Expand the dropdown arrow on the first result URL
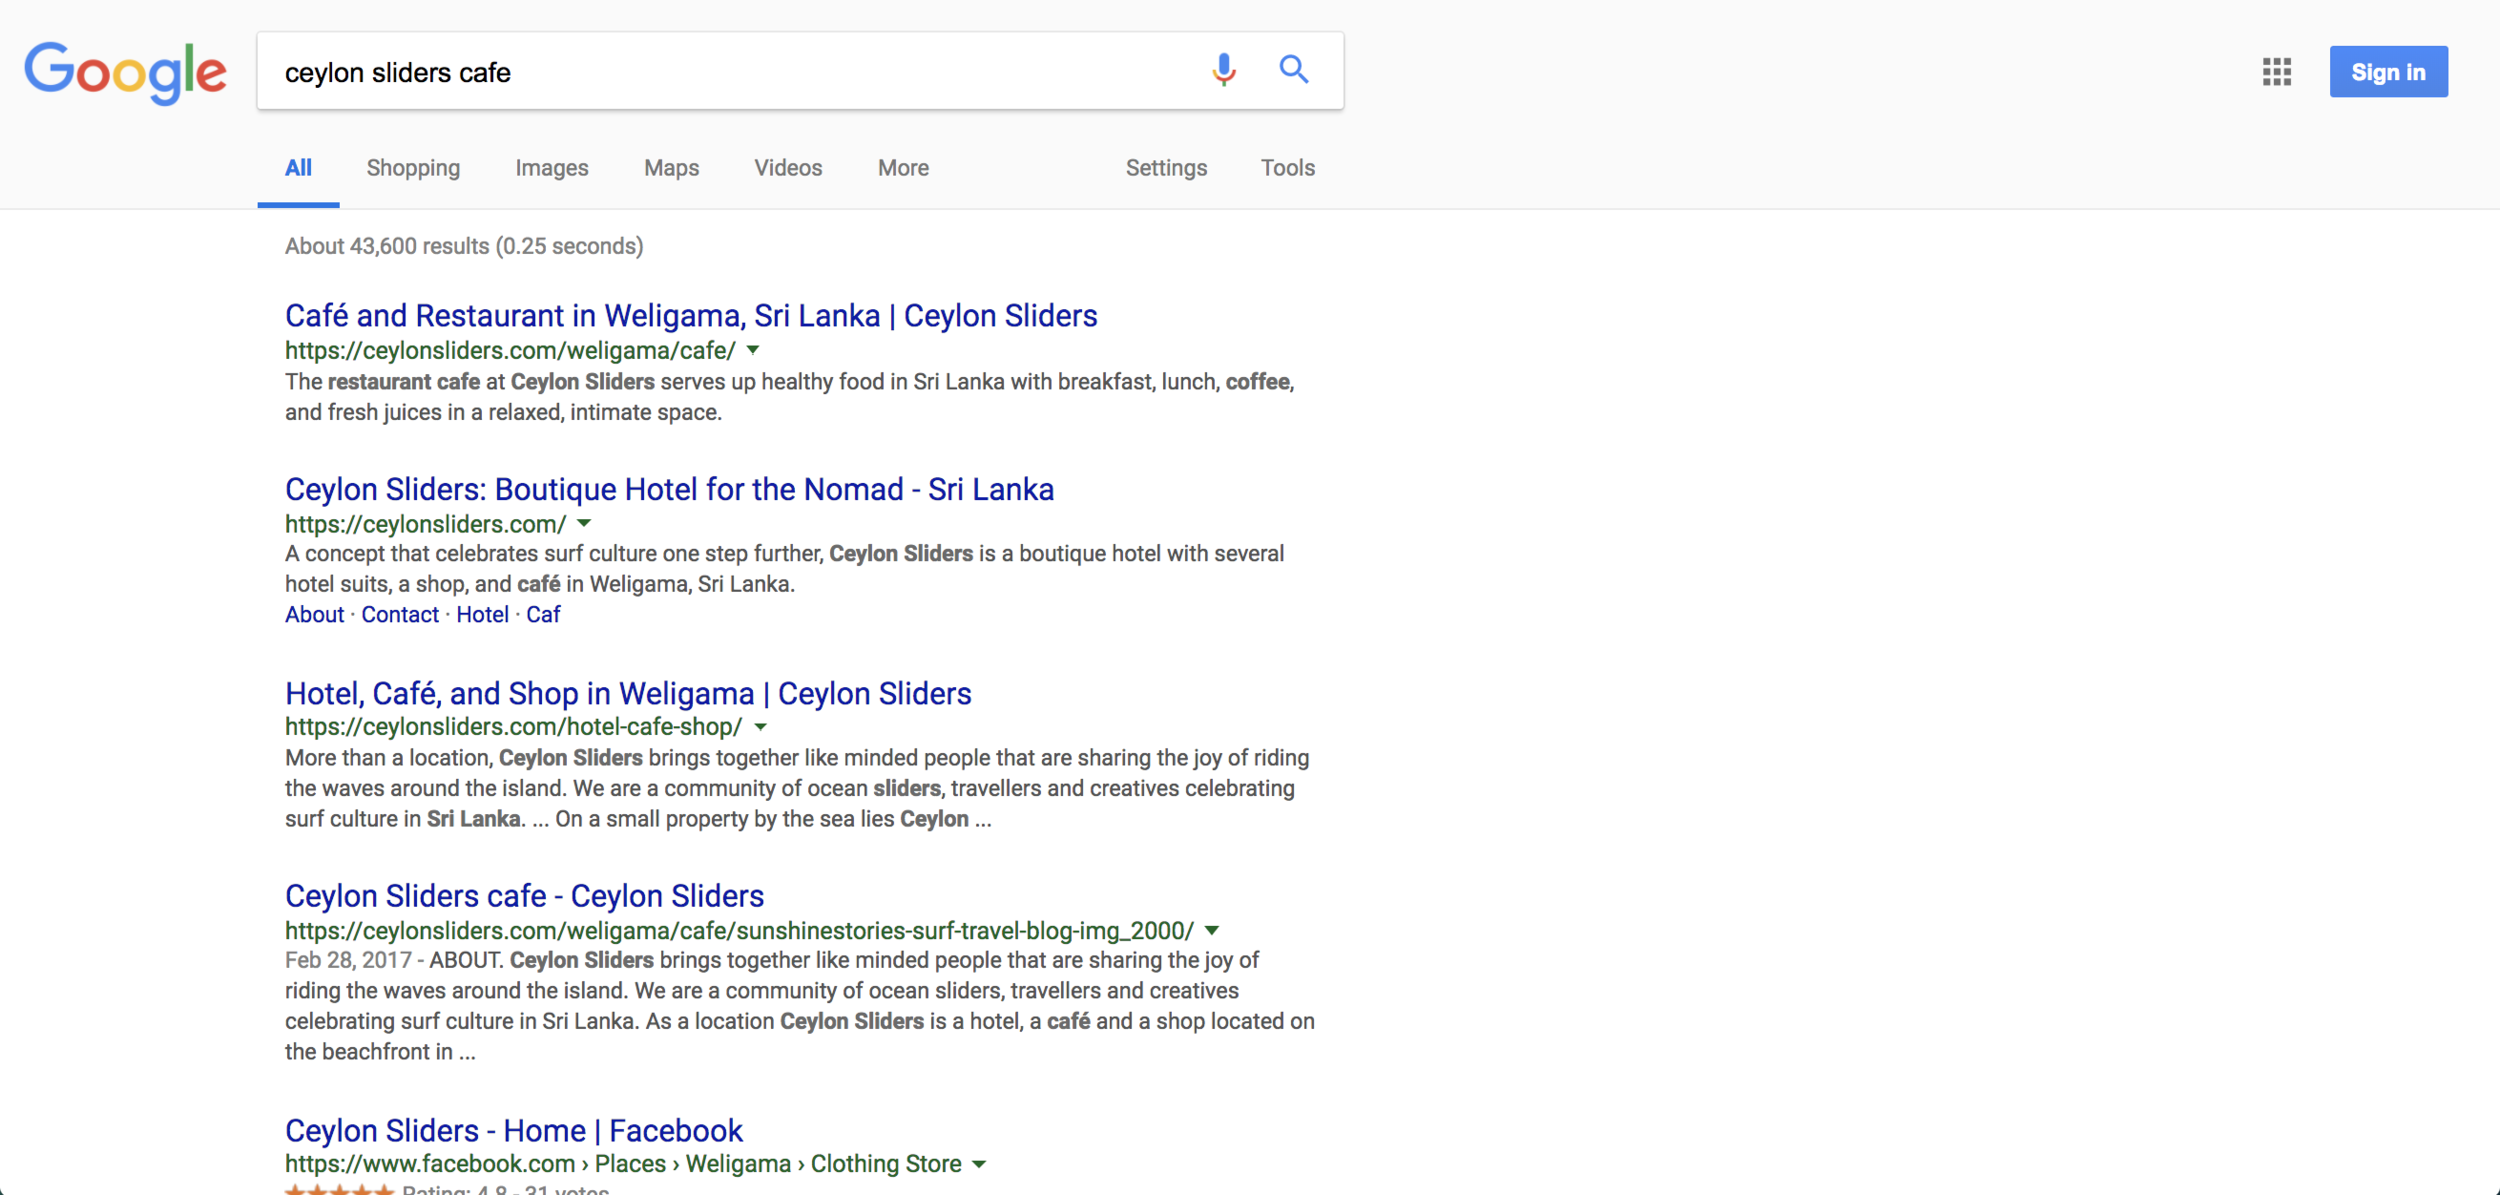This screenshot has width=2500, height=1195. (x=753, y=350)
